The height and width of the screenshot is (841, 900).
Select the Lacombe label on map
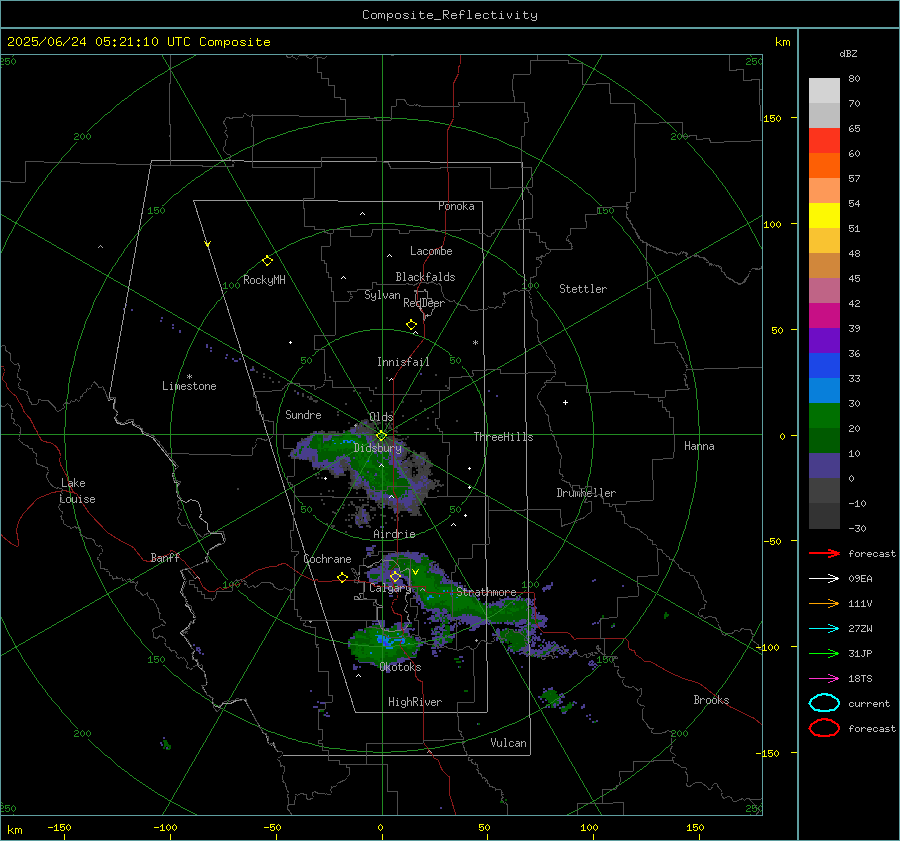[x=431, y=251]
